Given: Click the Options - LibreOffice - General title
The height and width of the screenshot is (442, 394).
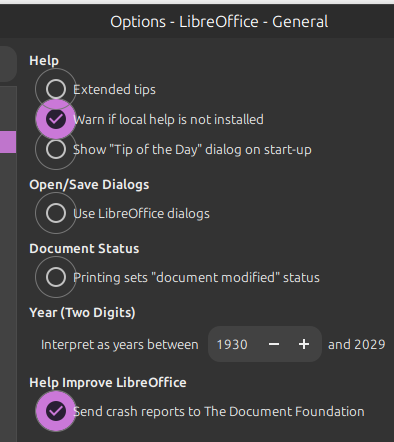Looking at the screenshot, I should tap(219, 22).
